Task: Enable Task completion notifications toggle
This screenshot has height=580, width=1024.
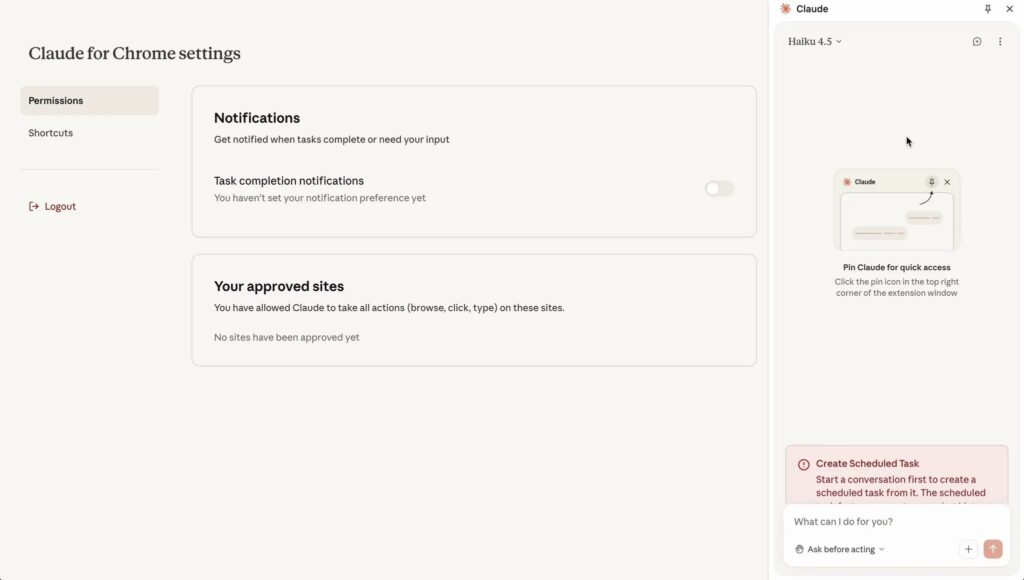Action: tap(719, 189)
